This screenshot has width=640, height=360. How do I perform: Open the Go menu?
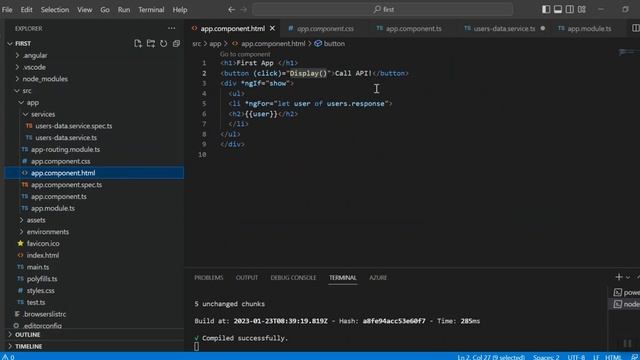(105, 9)
